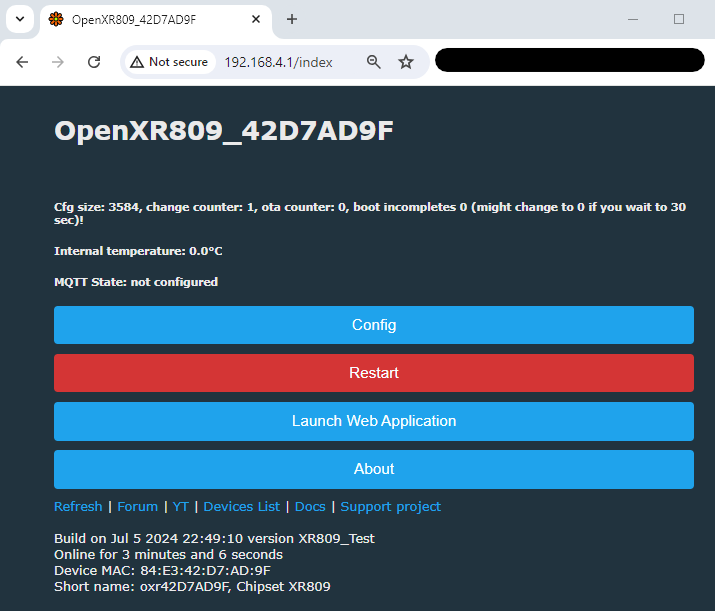
Task: Minimize the browser window
Action: coord(633,19)
